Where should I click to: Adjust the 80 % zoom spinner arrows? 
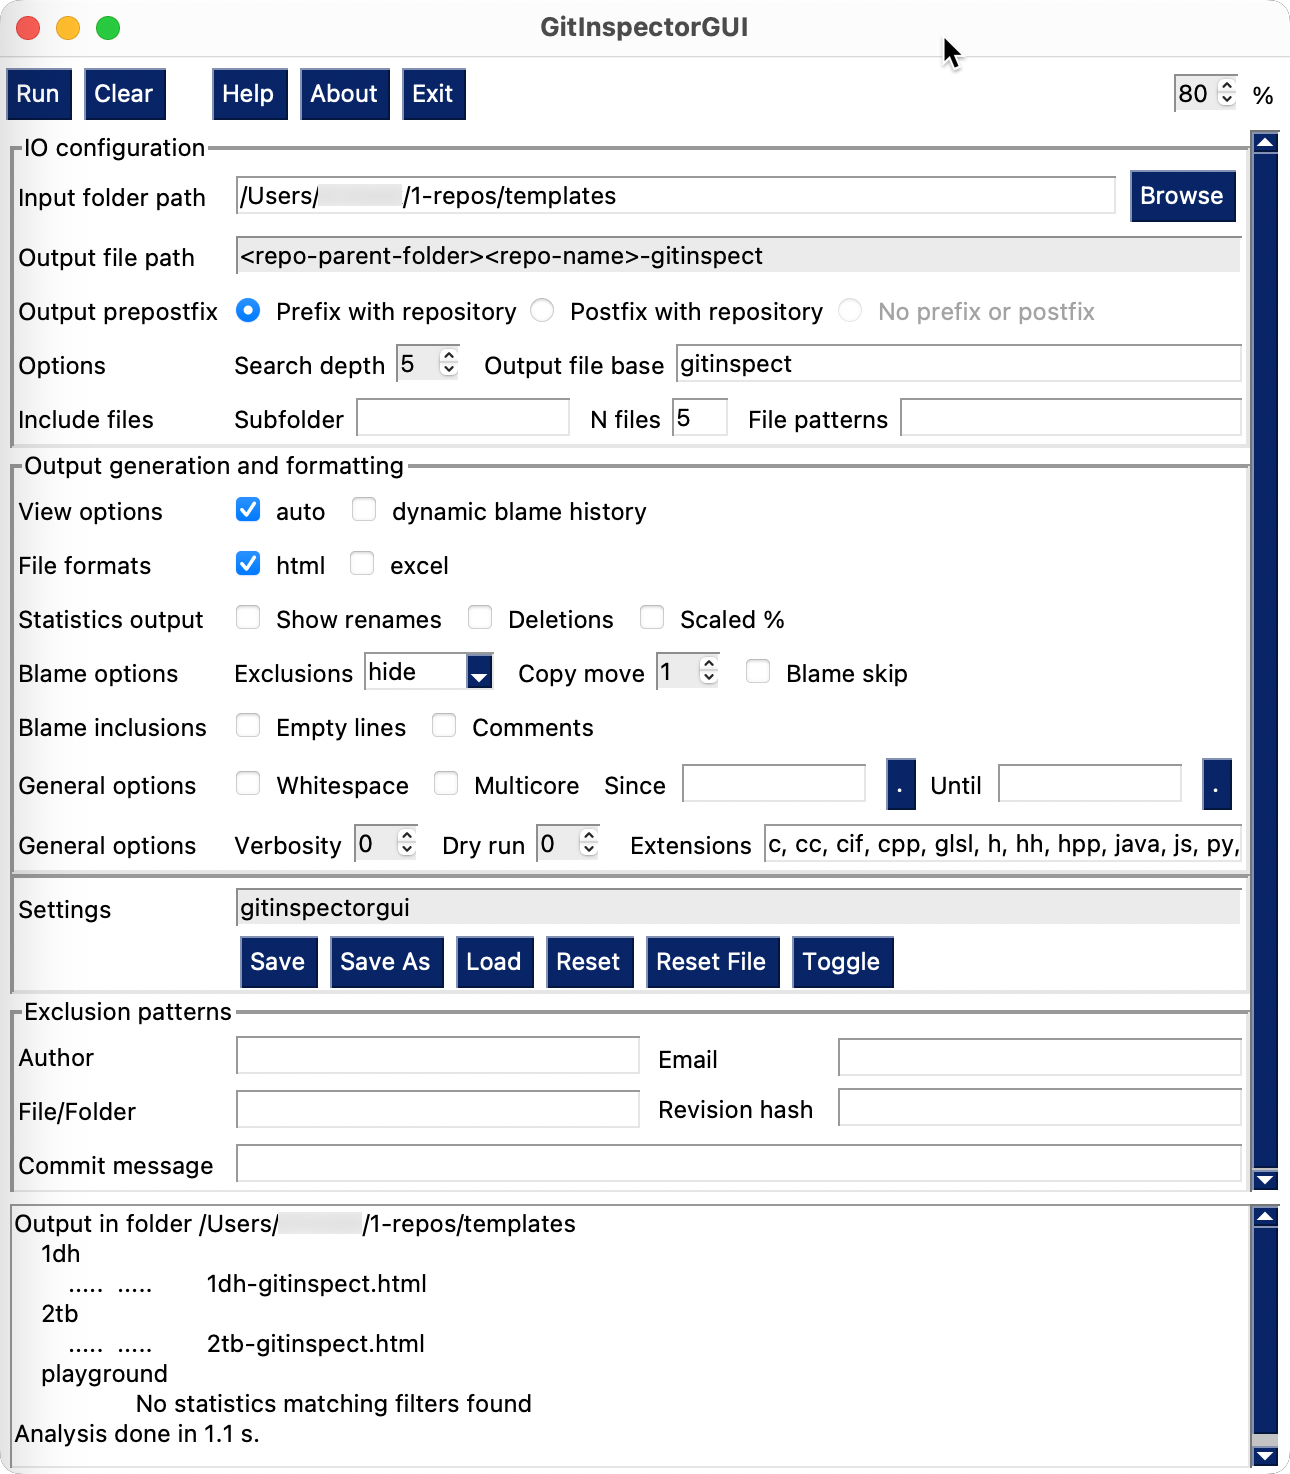pyautogui.click(x=1228, y=93)
